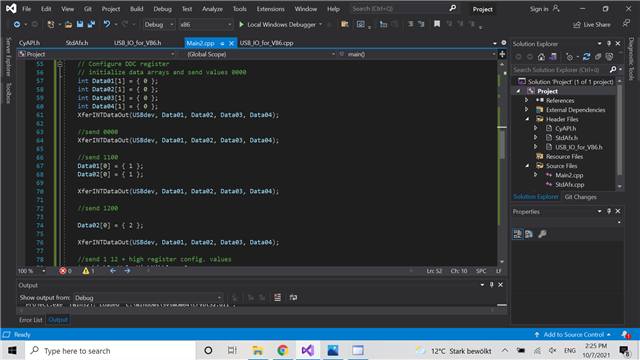Screen dimensions: 640x360
Task: Click the Clear All output icon
Action: [x=278, y=298]
